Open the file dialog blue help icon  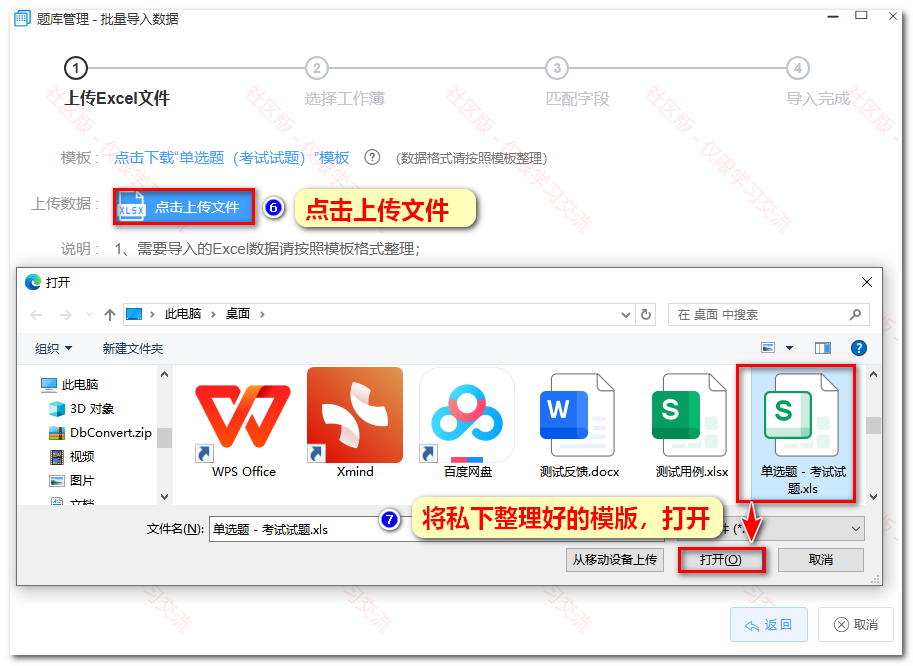click(858, 348)
